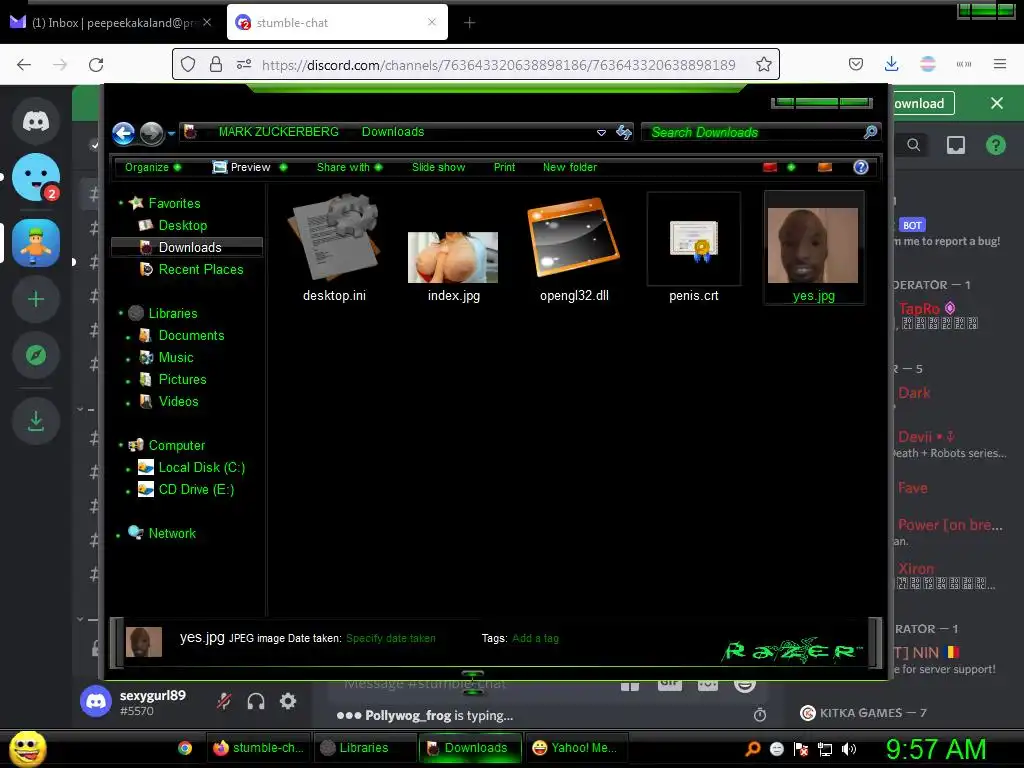This screenshot has height=768, width=1024.
Task: Open Firefox hamburger application menu
Action: pyautogui.click(x=1000, y=64)
